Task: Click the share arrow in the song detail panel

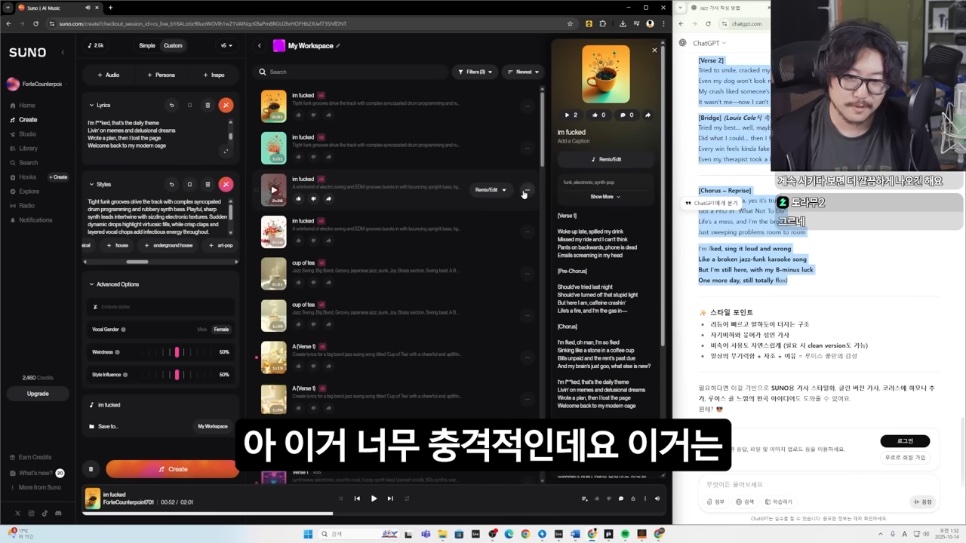Action: (647, 115)
